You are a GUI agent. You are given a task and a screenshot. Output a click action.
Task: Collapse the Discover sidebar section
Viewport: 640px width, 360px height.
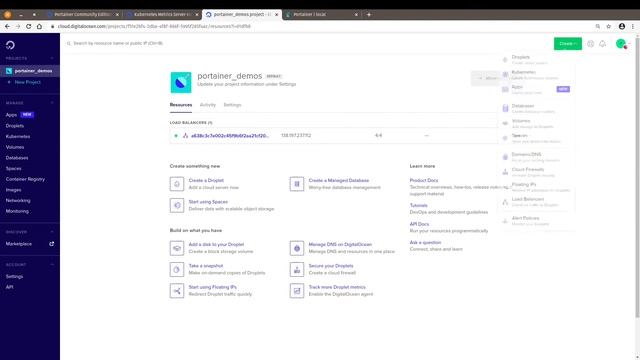pyautogui.click(x=52, y=232)
